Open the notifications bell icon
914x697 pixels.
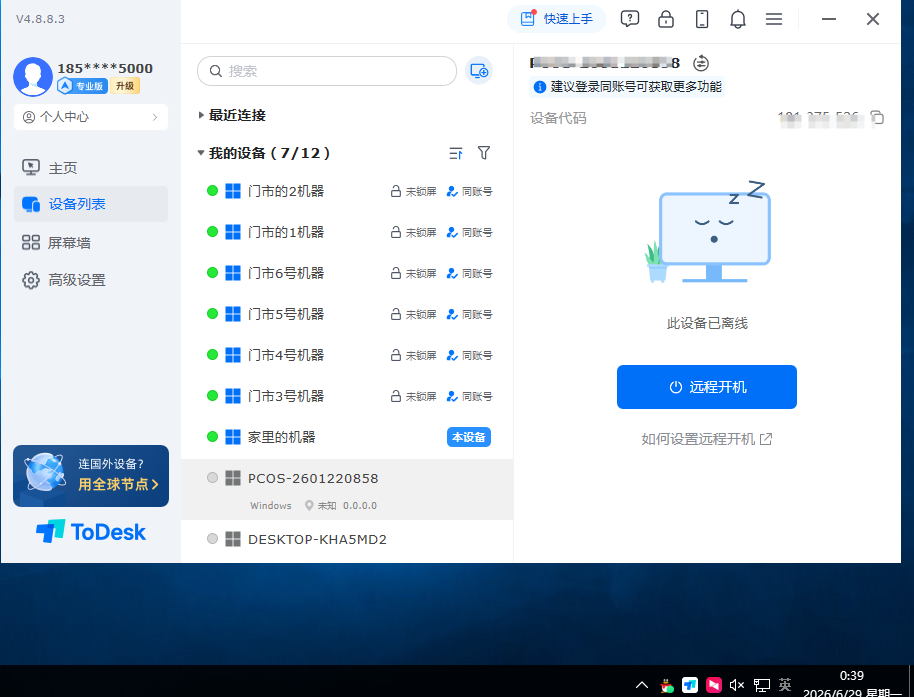coord(738,19)
